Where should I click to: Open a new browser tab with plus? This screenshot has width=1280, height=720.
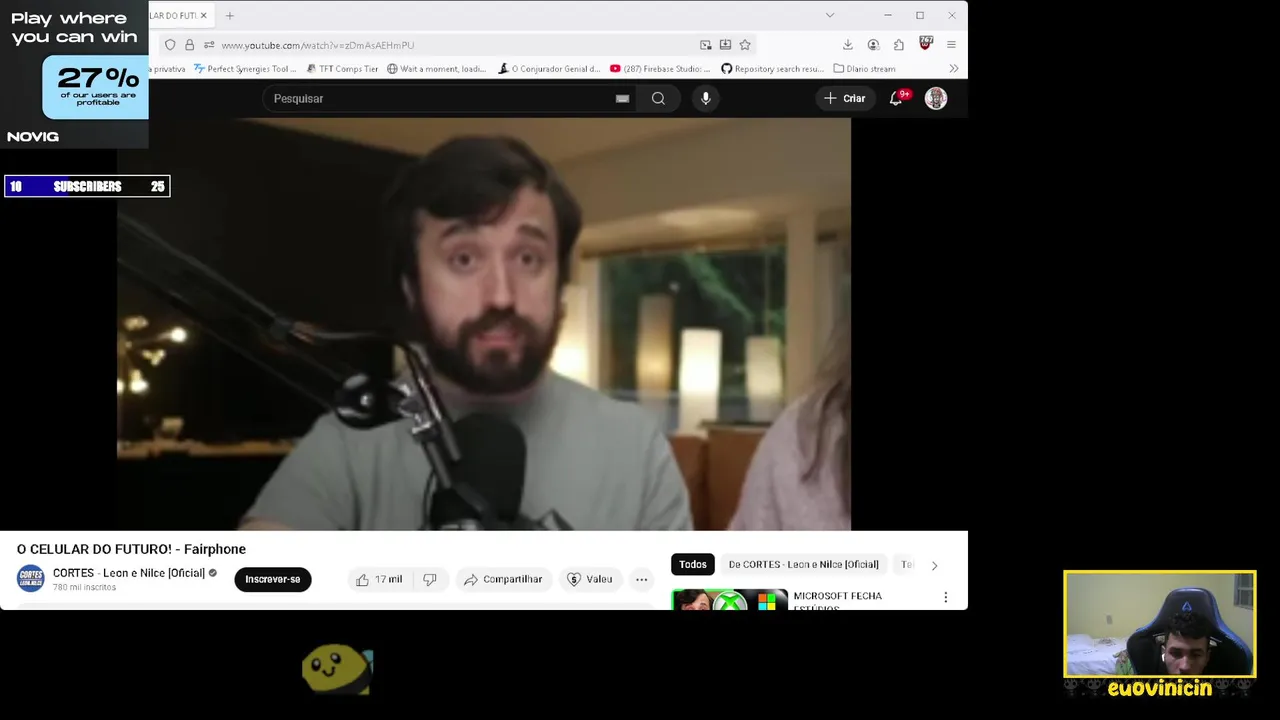pos(229,15)
